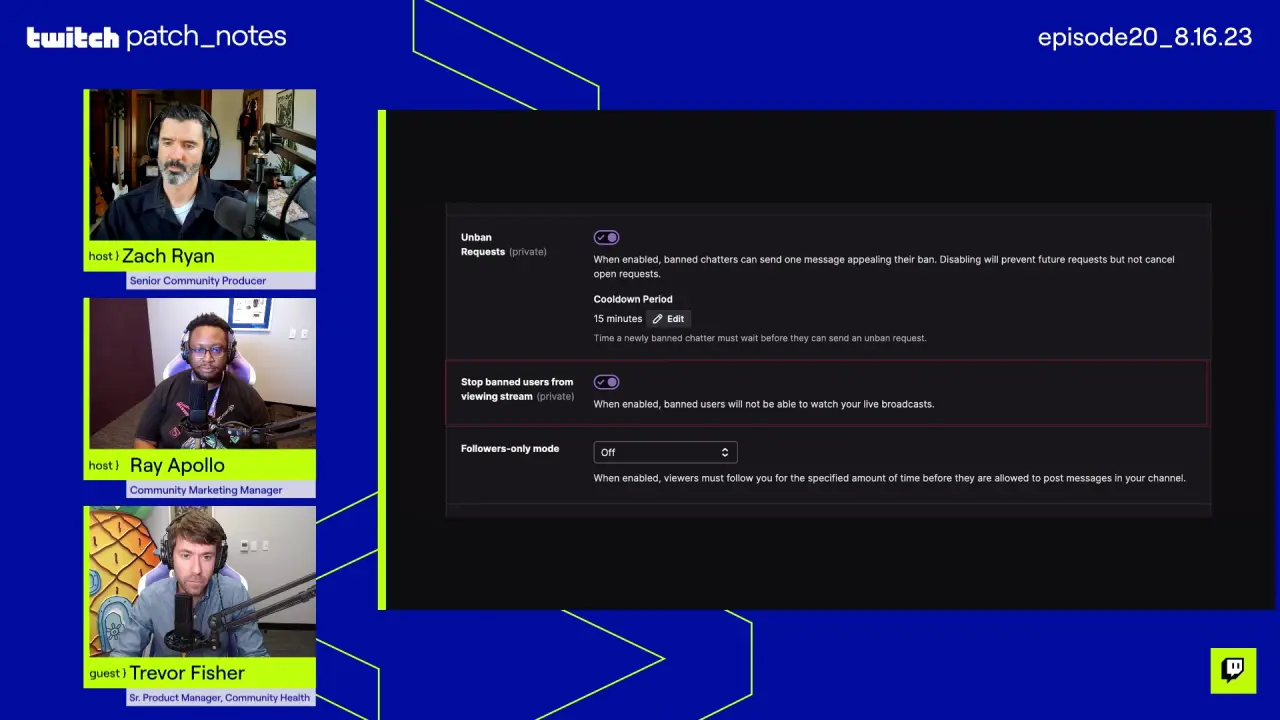
Task: Turn off Stop banned users from viewing stream
Action: click(x=606, y=381)
